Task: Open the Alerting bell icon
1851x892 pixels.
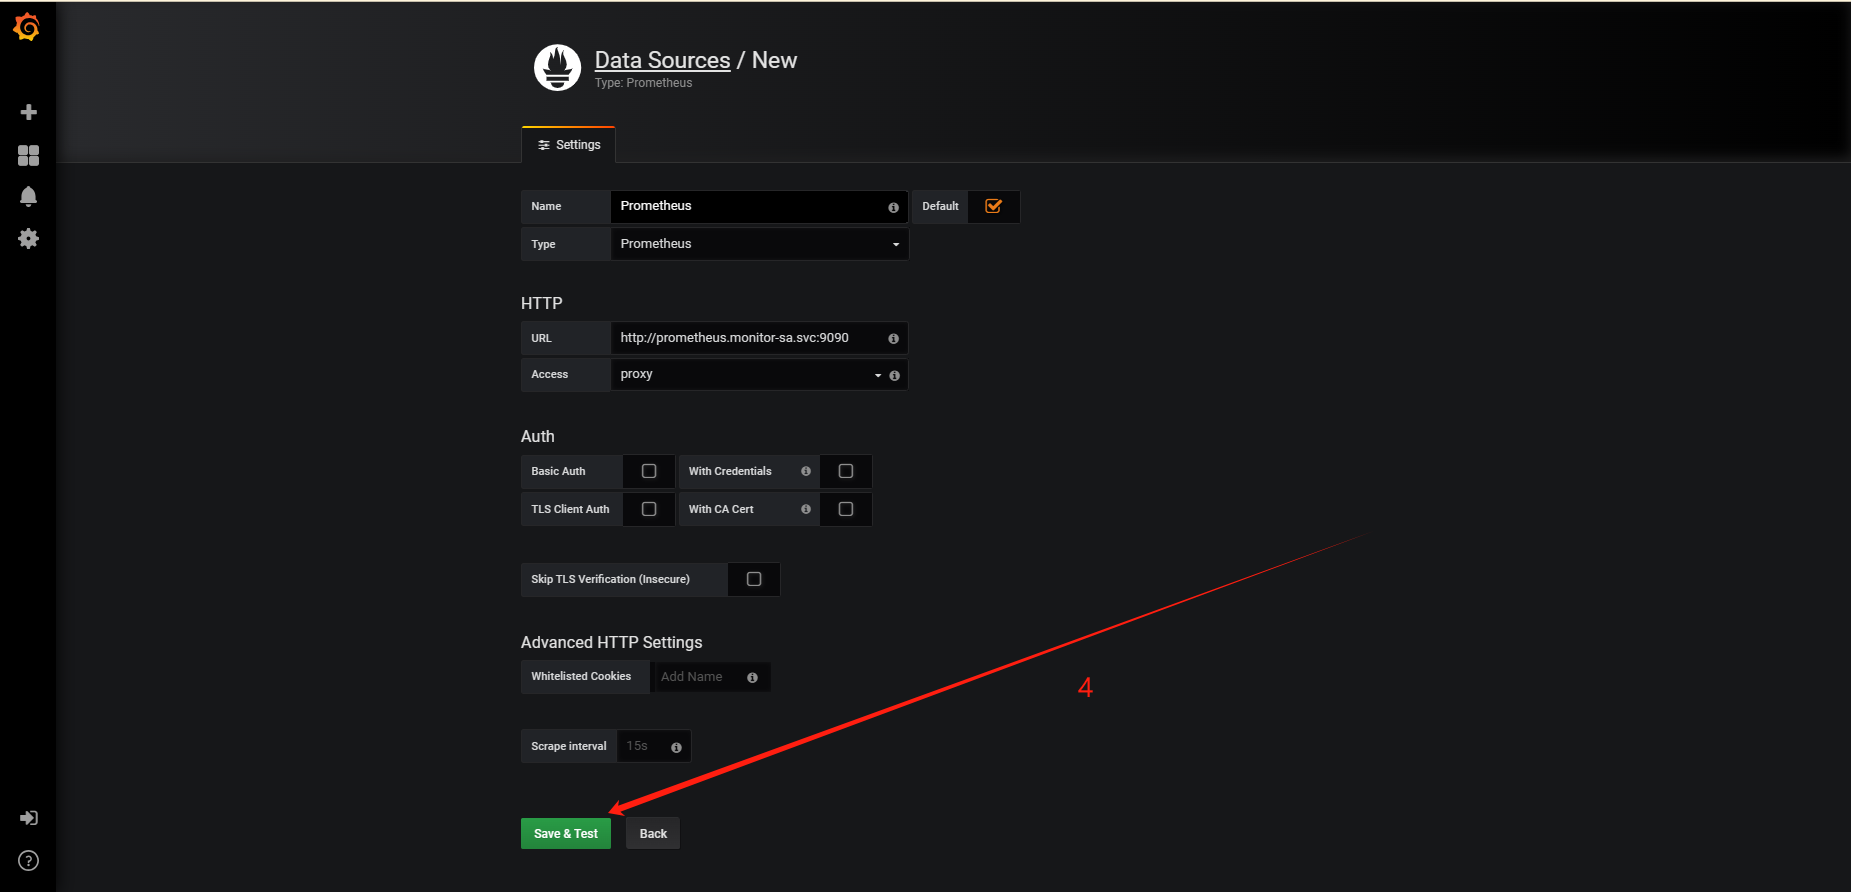Action: [29, 196]
